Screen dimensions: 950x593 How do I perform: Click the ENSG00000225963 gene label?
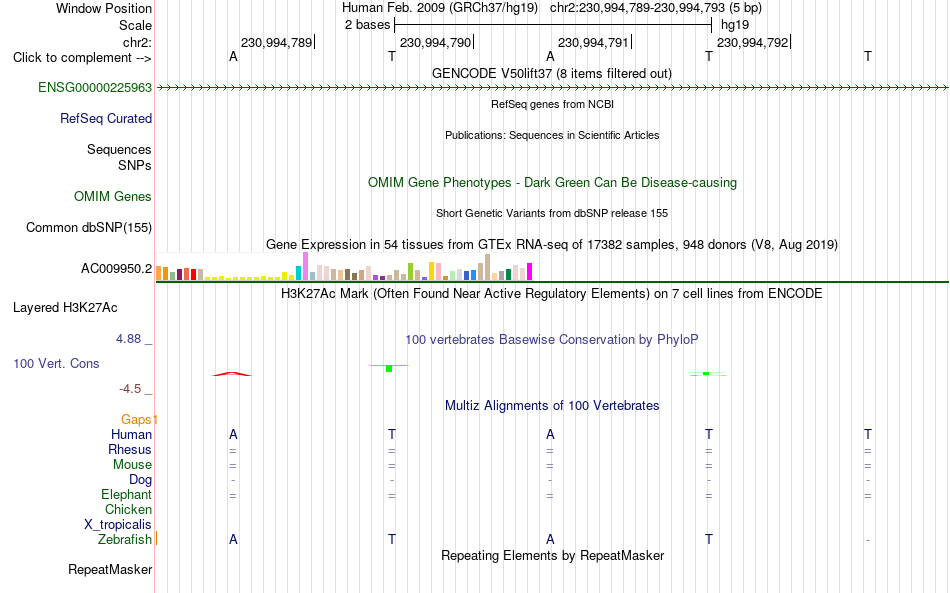(x=95, y=88)
